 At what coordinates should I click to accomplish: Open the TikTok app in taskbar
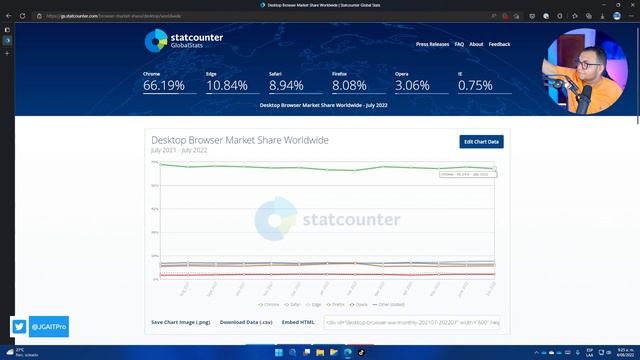[361, 352]
